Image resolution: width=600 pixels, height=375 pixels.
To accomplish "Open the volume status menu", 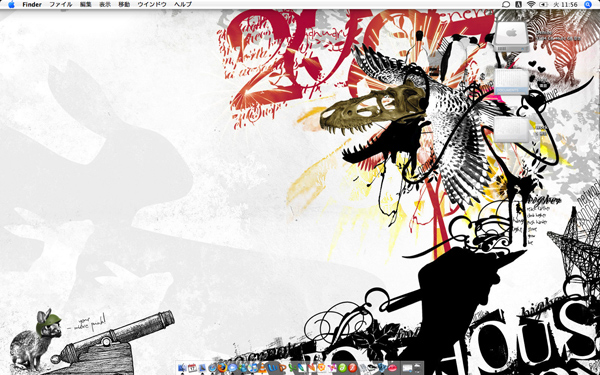I will [x=543, y=5].
